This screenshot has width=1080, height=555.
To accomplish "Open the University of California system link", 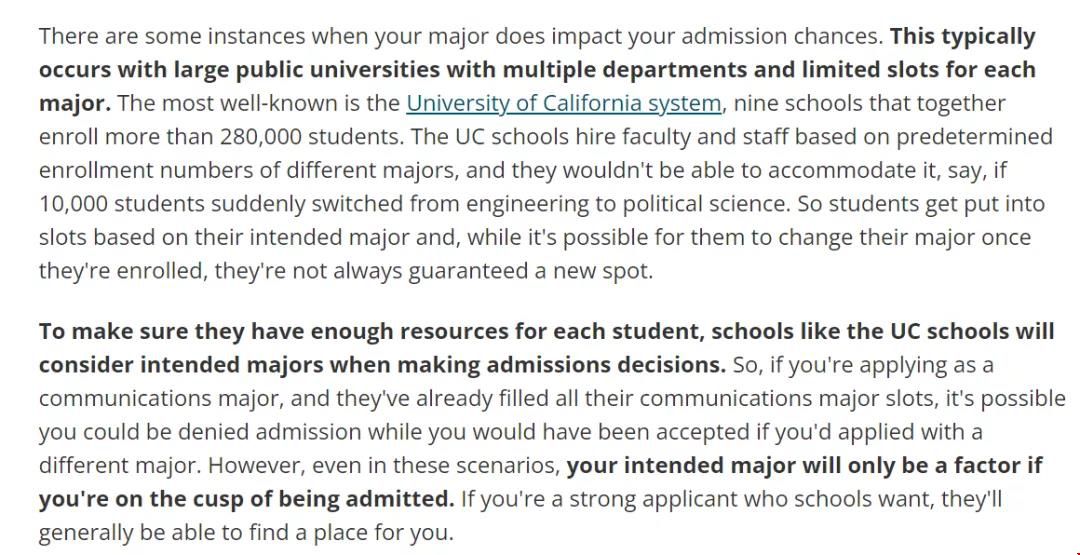I will pyautogui.click(x=563, y=103).
